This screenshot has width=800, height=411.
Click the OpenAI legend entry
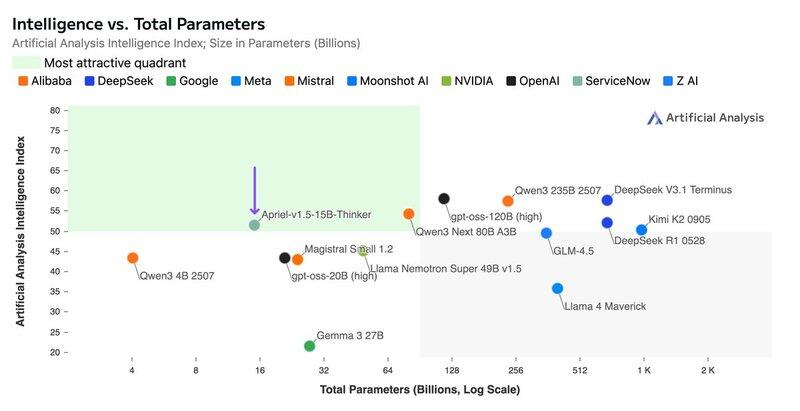tap(532, 81)
